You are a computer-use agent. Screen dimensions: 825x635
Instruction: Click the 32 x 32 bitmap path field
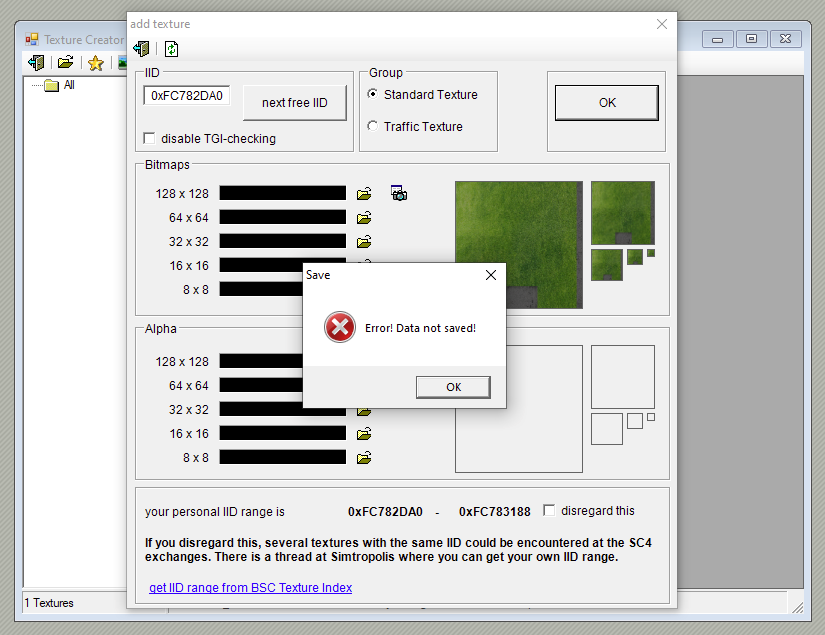283,241
